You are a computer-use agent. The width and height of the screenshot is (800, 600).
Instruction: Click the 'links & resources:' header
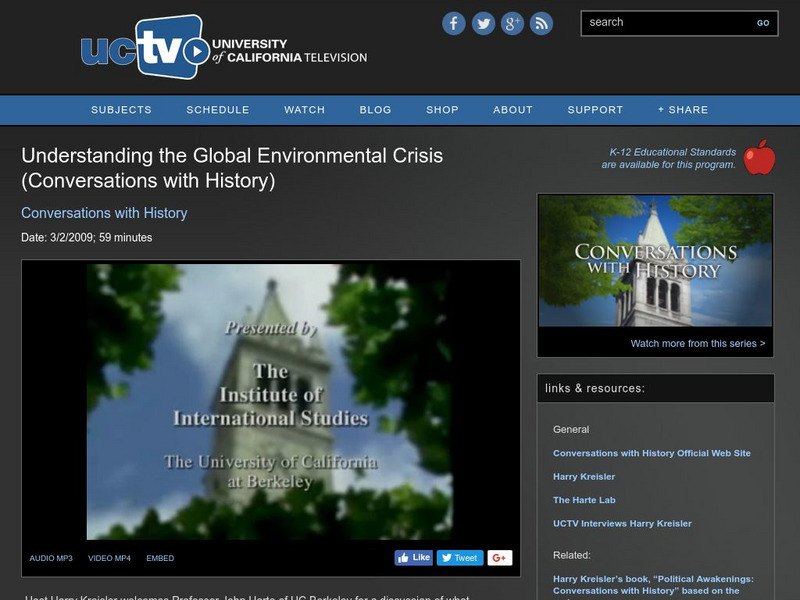[595, 388]
